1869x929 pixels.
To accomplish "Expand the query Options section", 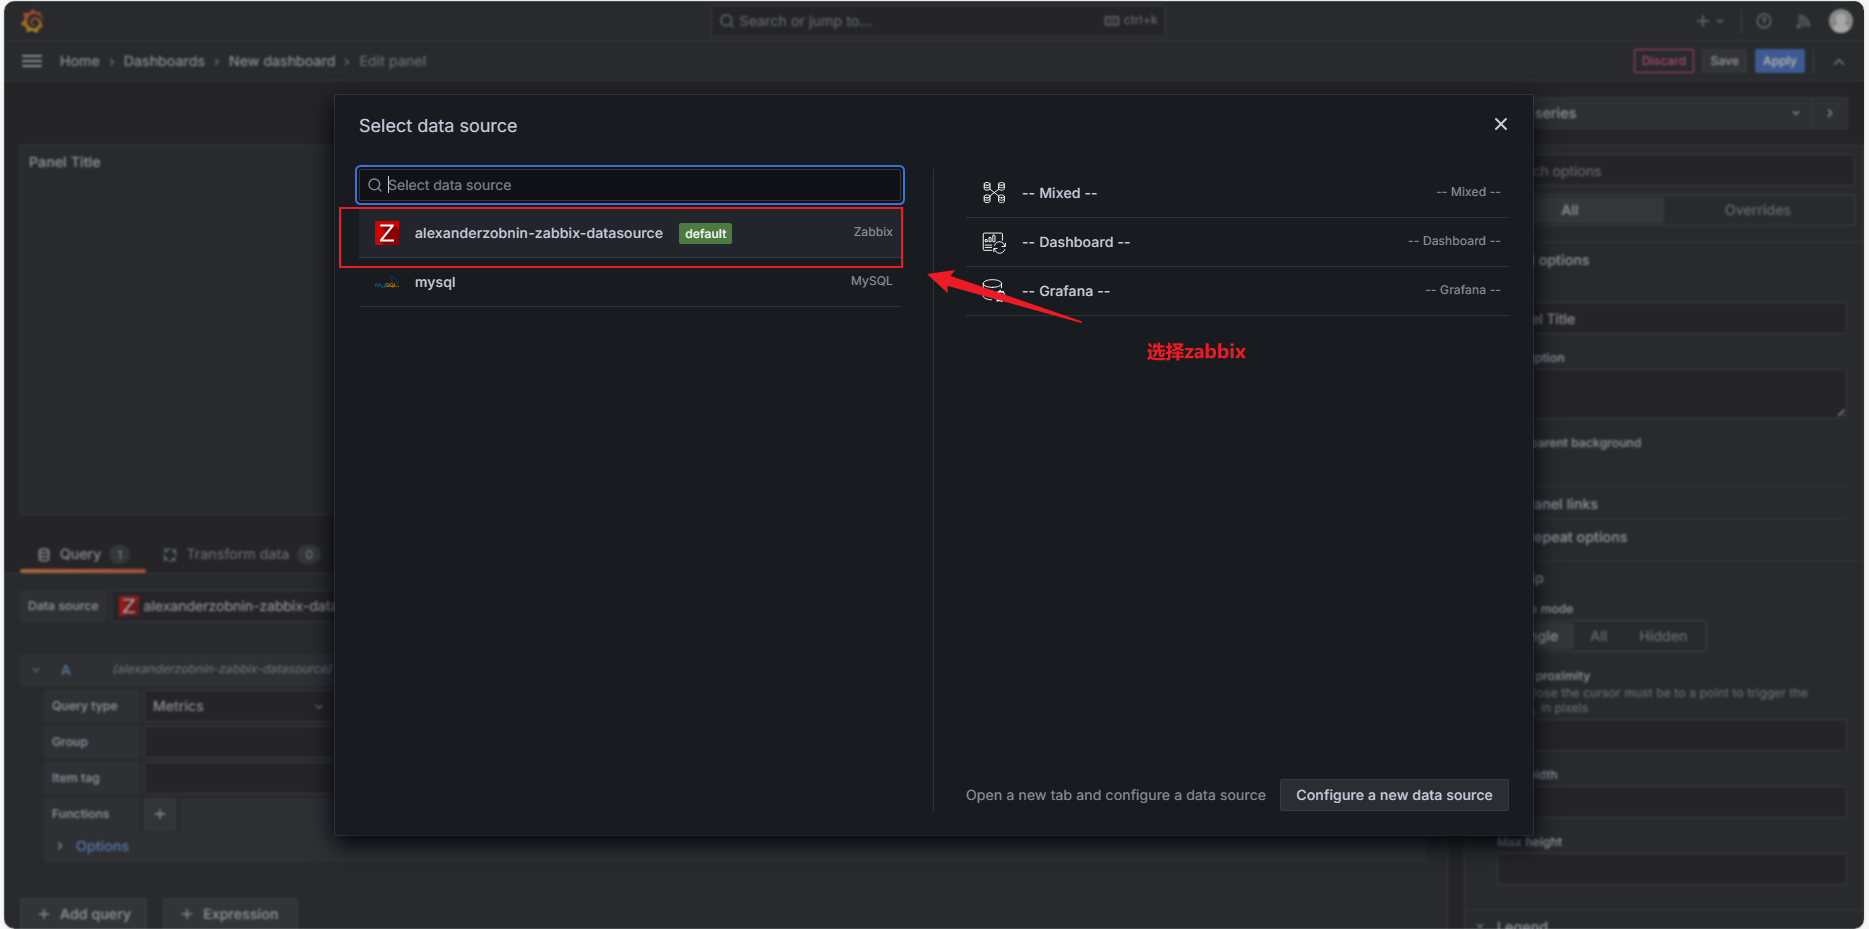I will pos(102,846).
